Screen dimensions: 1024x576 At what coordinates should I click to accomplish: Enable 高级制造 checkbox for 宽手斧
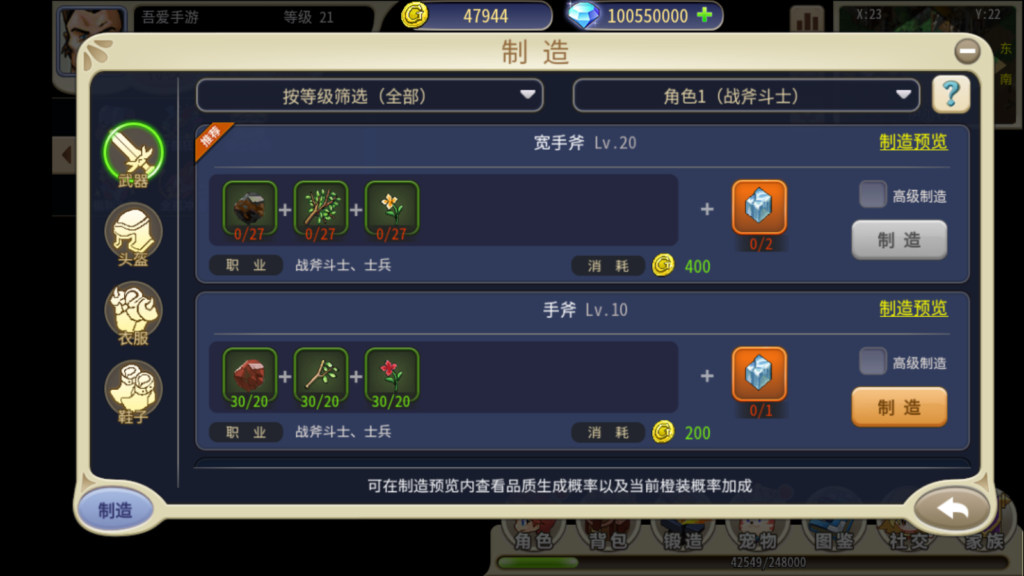coord(872,195)
